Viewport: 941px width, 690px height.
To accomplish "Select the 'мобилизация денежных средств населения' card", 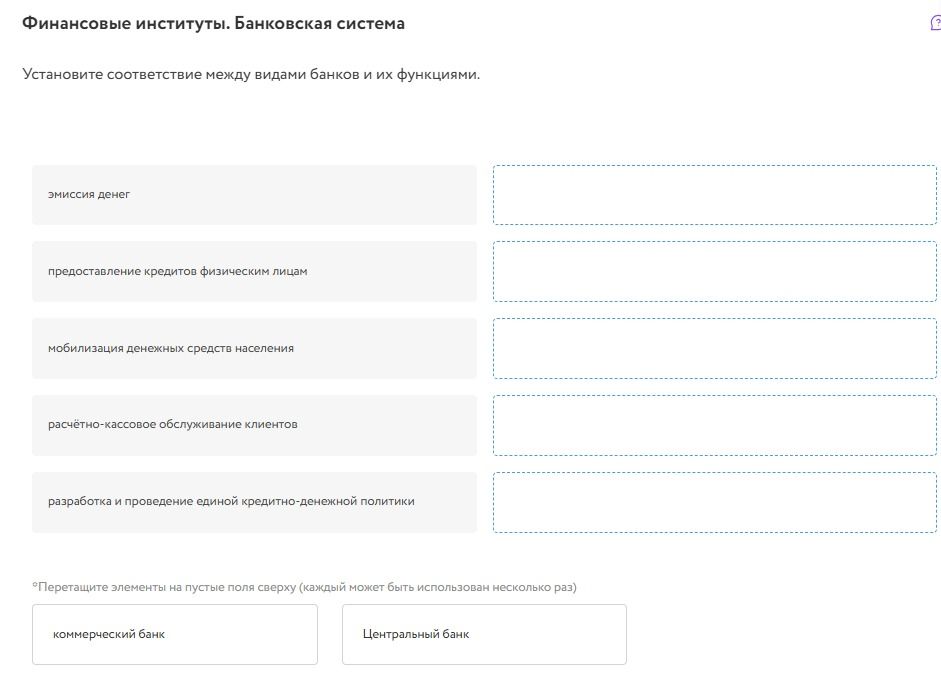I will click(254, 348).
